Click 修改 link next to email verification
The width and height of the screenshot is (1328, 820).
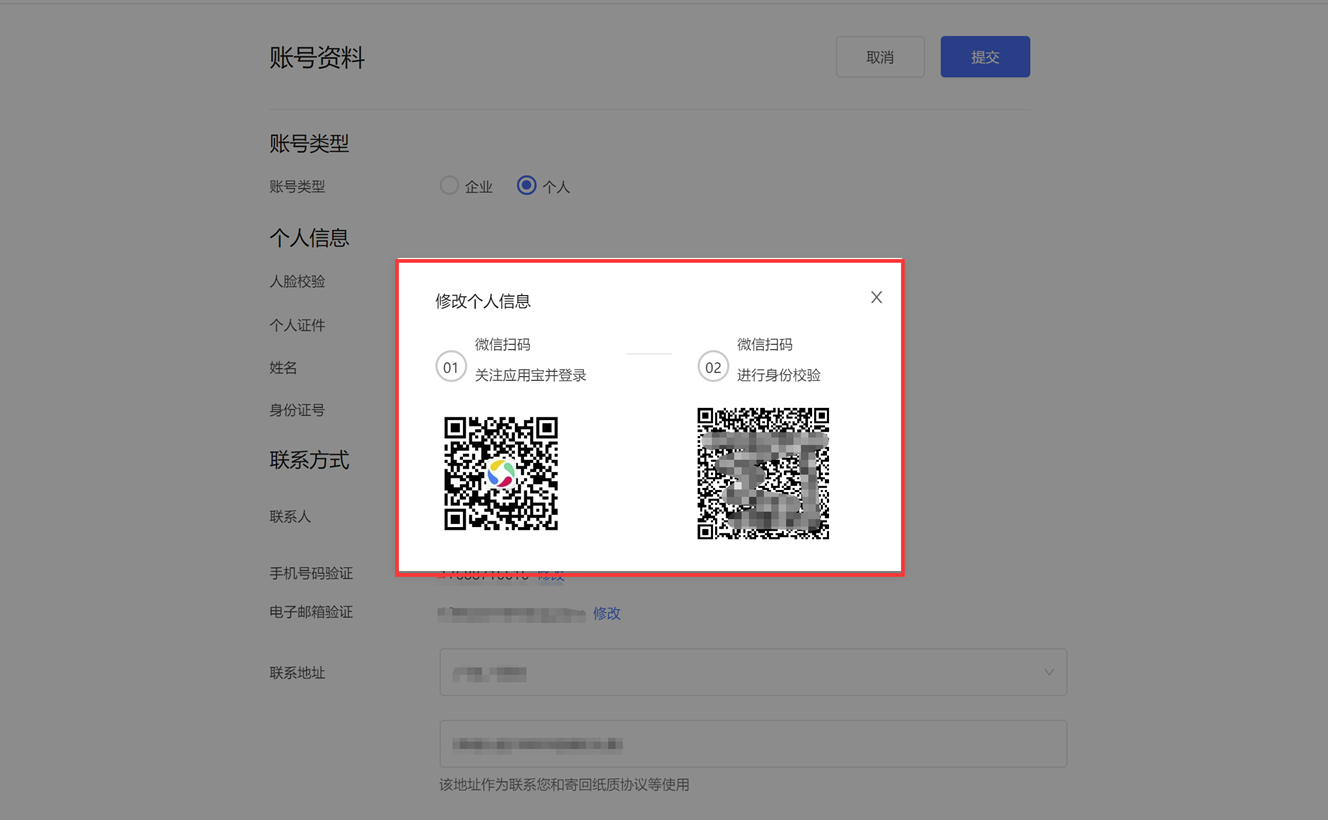click(x=607, y=613)
